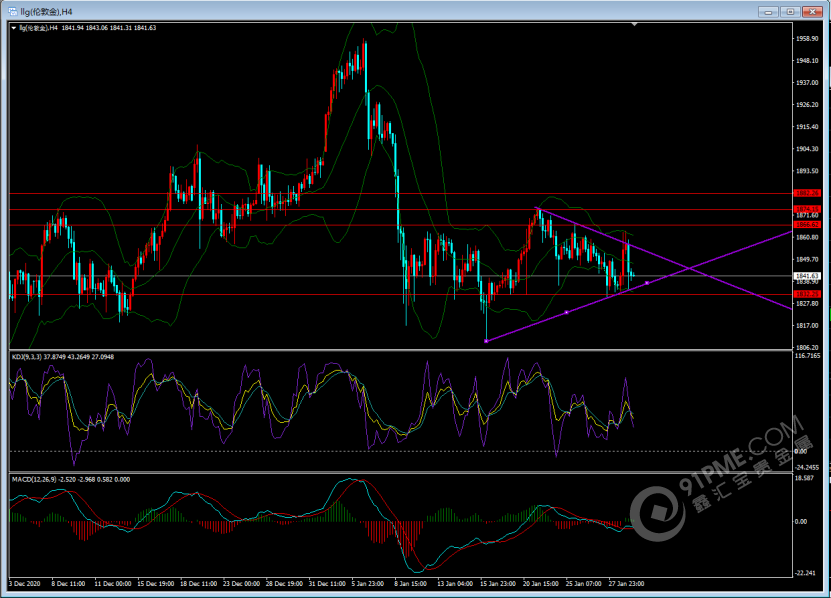Click the 8 Jan 15:00 time label
The width and height of the screenshot is (831, 598).
tap(411, 584)
